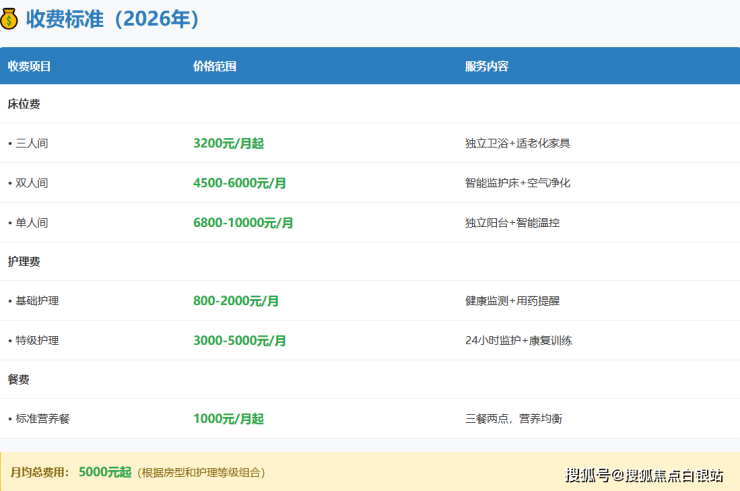This screenshot has width=740, height=491.
Task: Click the 3200元/月起 price
Action: pyautogui.click(x=228, y=143)
